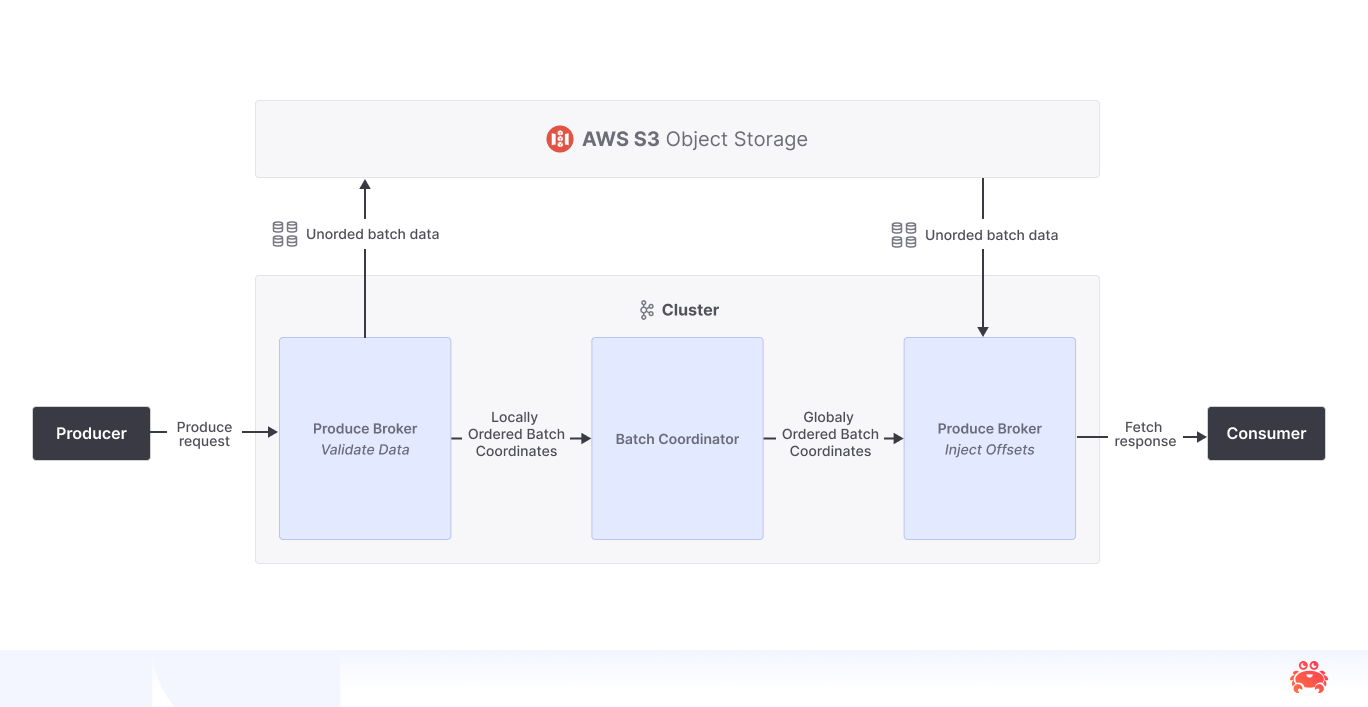Click the right database stack icon near Unorded batch data
The width and height of the screenshot is (1368, 707).
[x=903, y=234]
